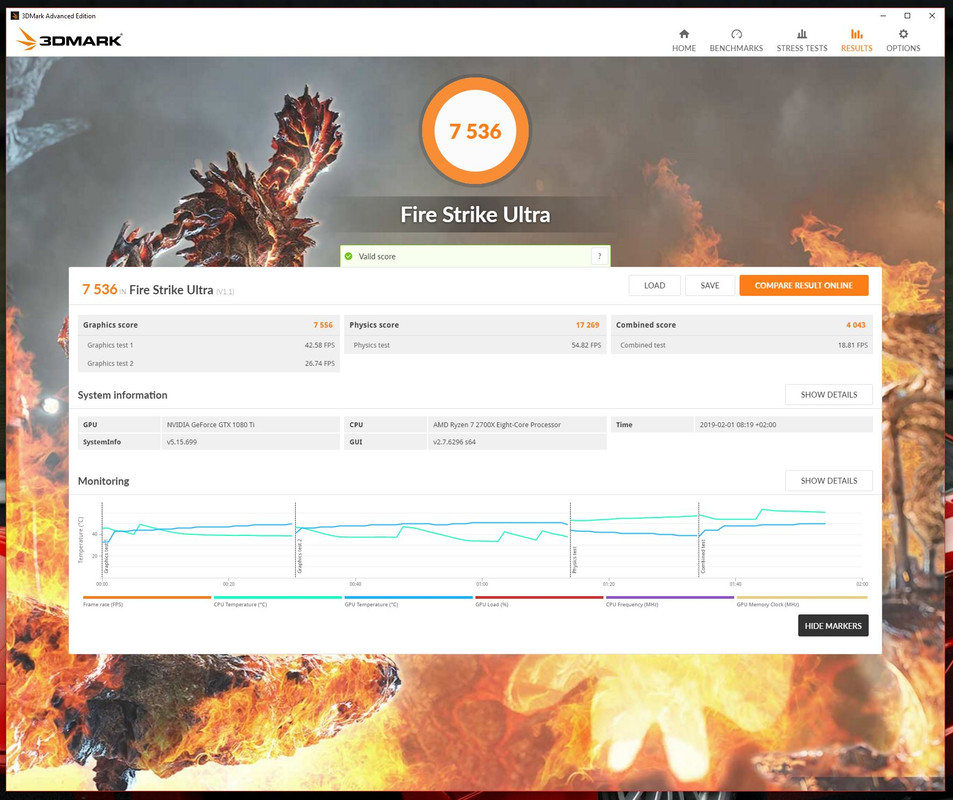Viewport: 953px width, 800px height.
Task: Click Graphics test 1 row 42.58 FPS
Action: coord(209,345)
